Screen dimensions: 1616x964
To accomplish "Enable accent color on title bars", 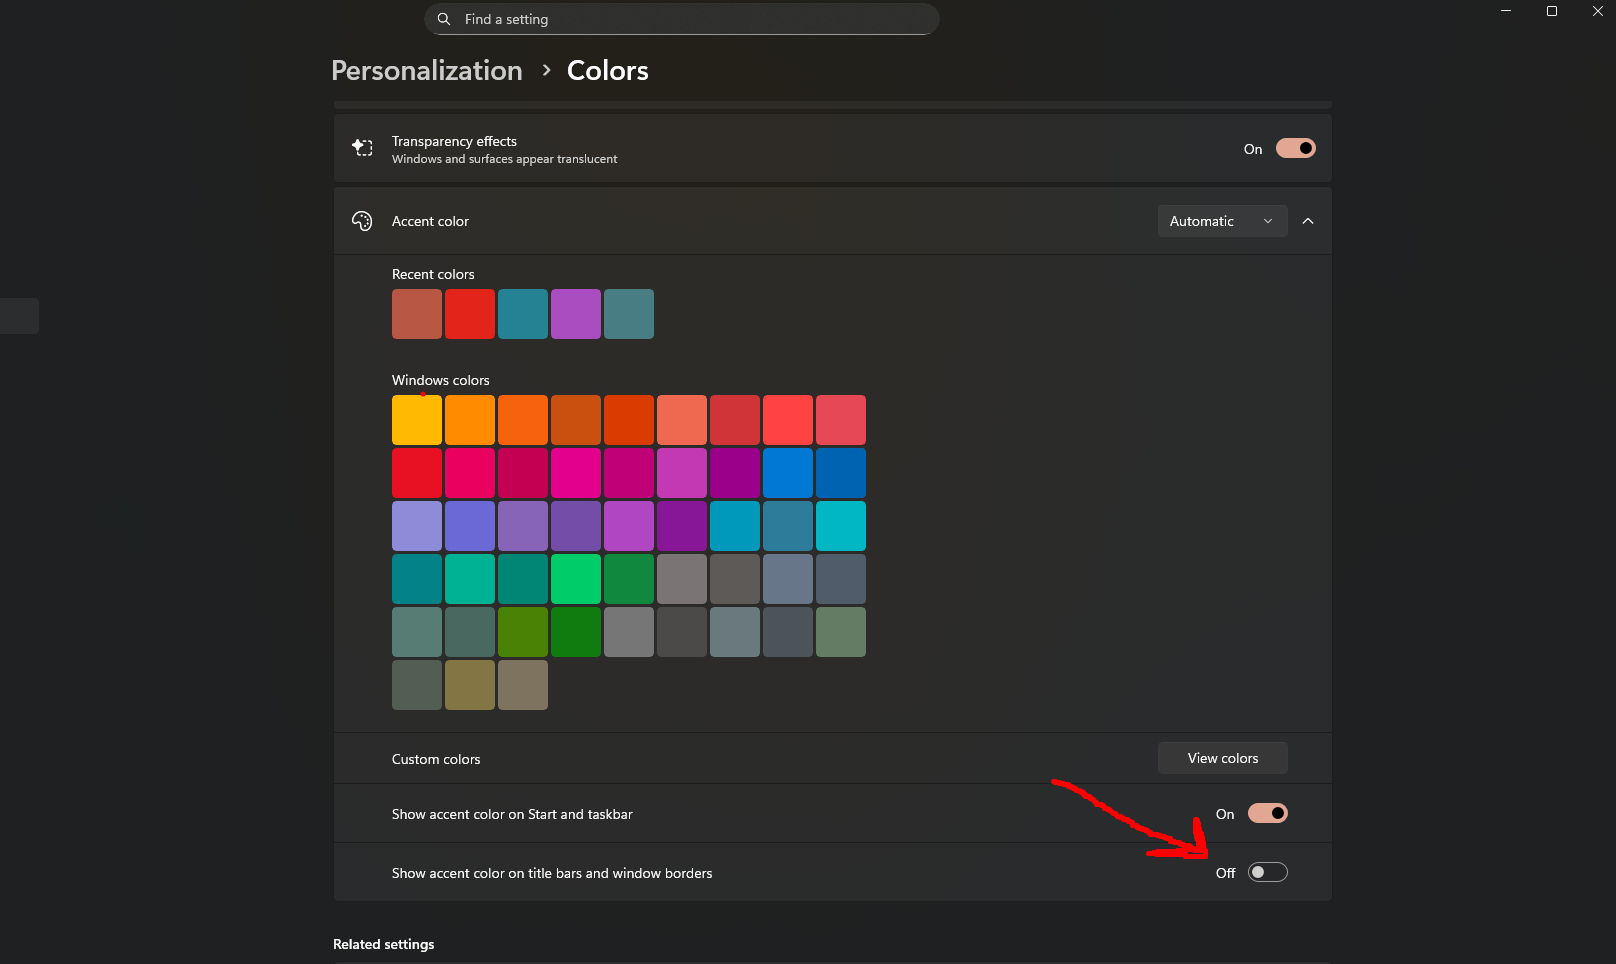I will [x=1267, y=872].
